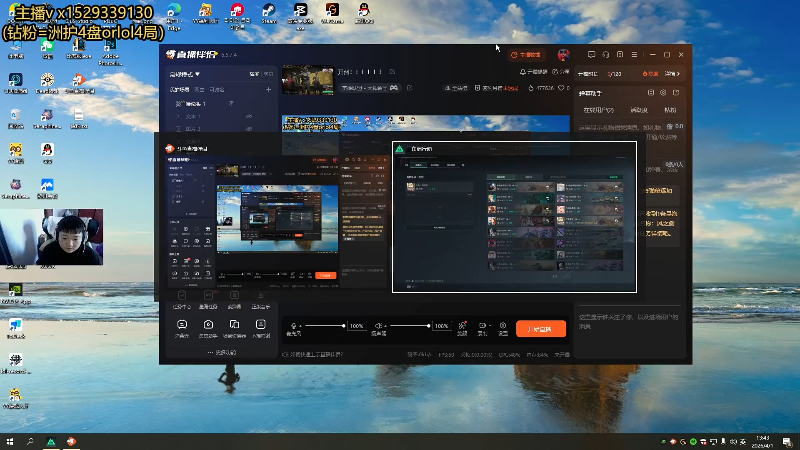The image size is (800, 450).
Task: Open the user avatar in the title bar
Action: (563, 55)
